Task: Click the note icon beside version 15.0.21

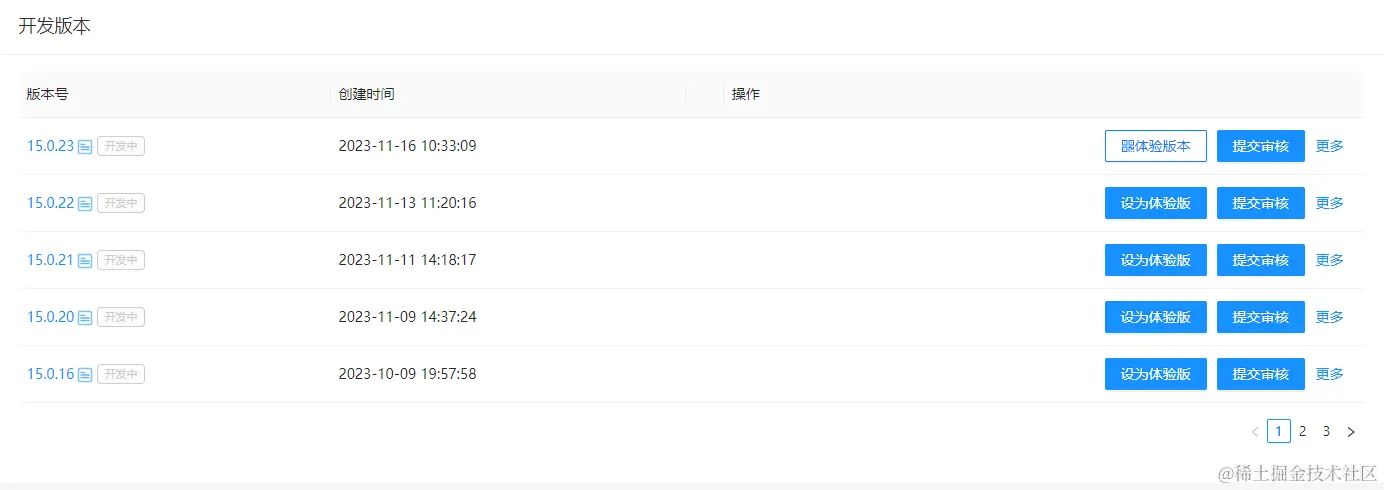Action: (x=85, y=261)
